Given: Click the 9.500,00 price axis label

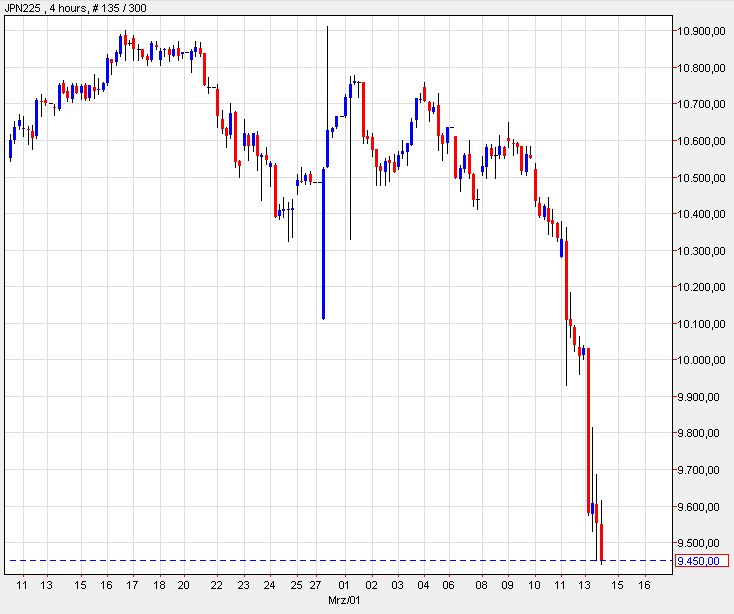Looking at the screenshot, I should tap(698, 543).
